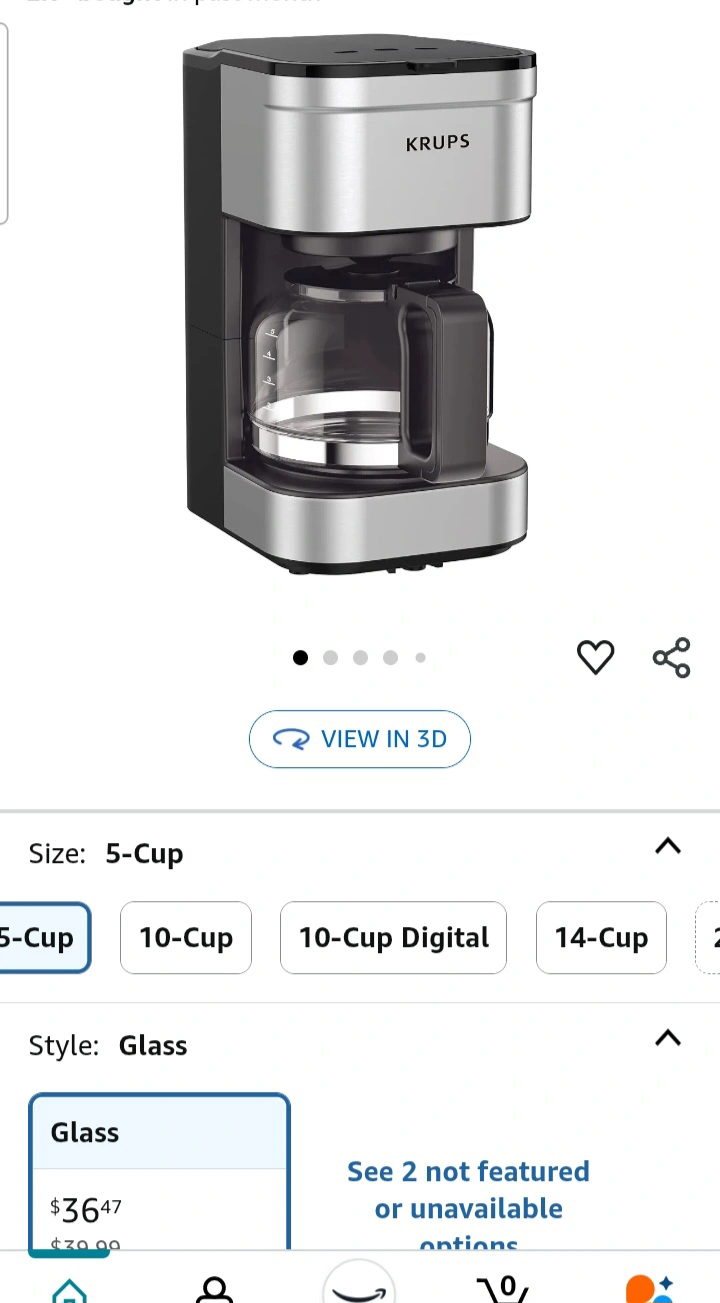Open VIEW IN 3D button
Screen dimensions: 720x1303
click(360, 739)
